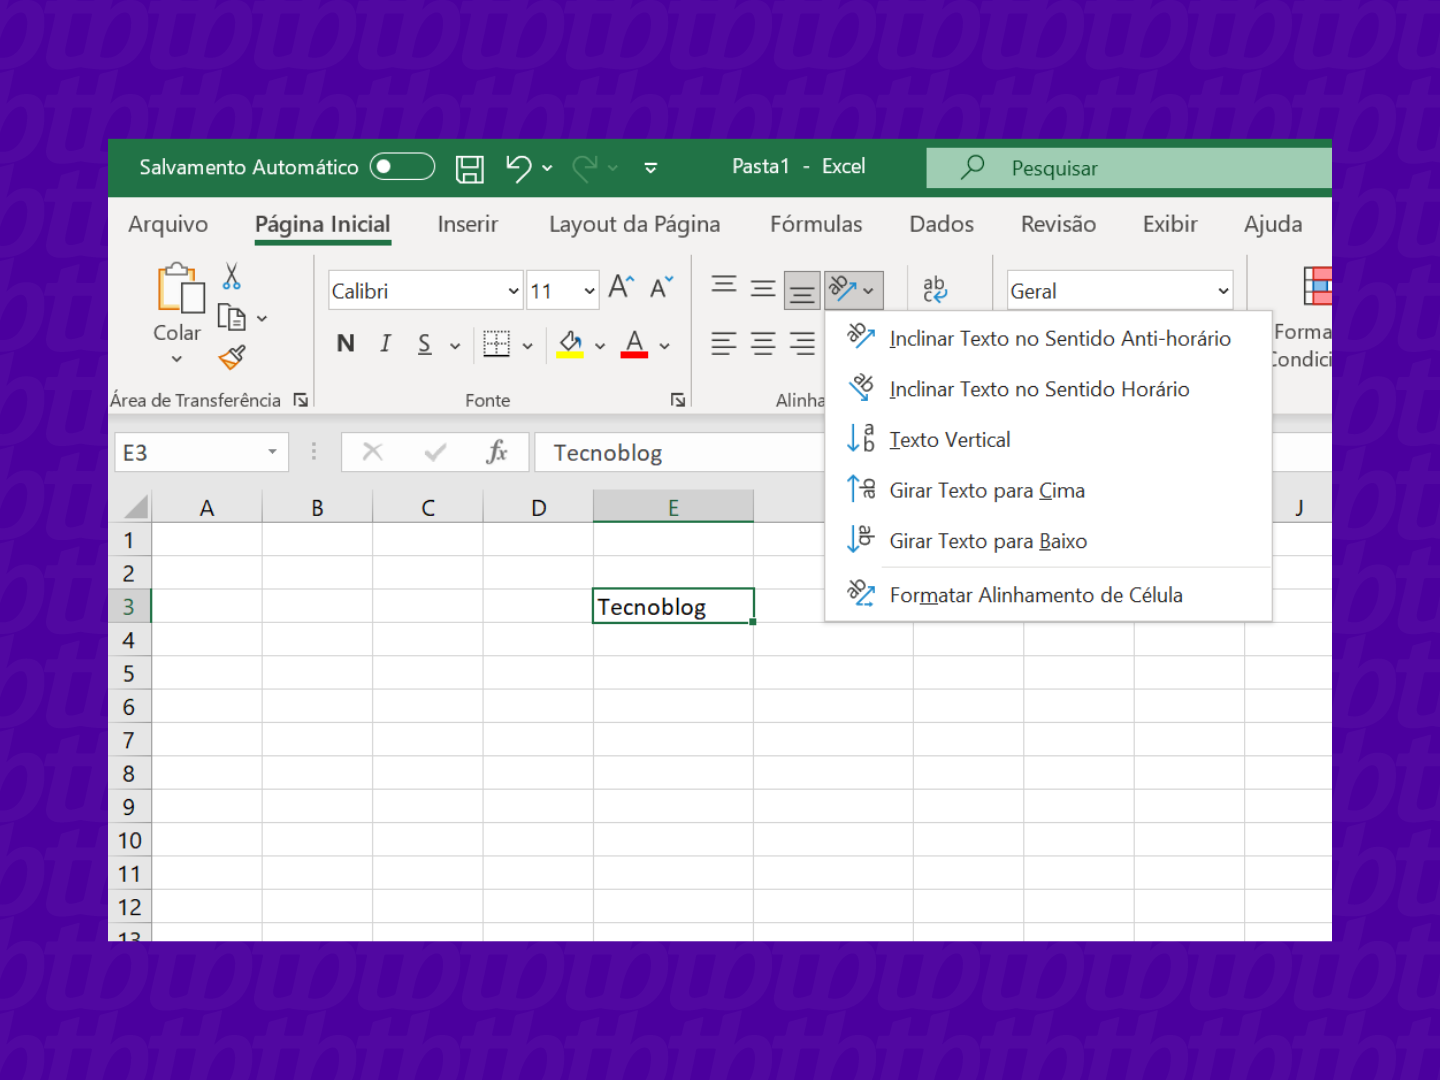The width and height of the screenshot is (1440, 1080).
Task: Click the Decrease Font Size icon
Action: click(661, 287)
